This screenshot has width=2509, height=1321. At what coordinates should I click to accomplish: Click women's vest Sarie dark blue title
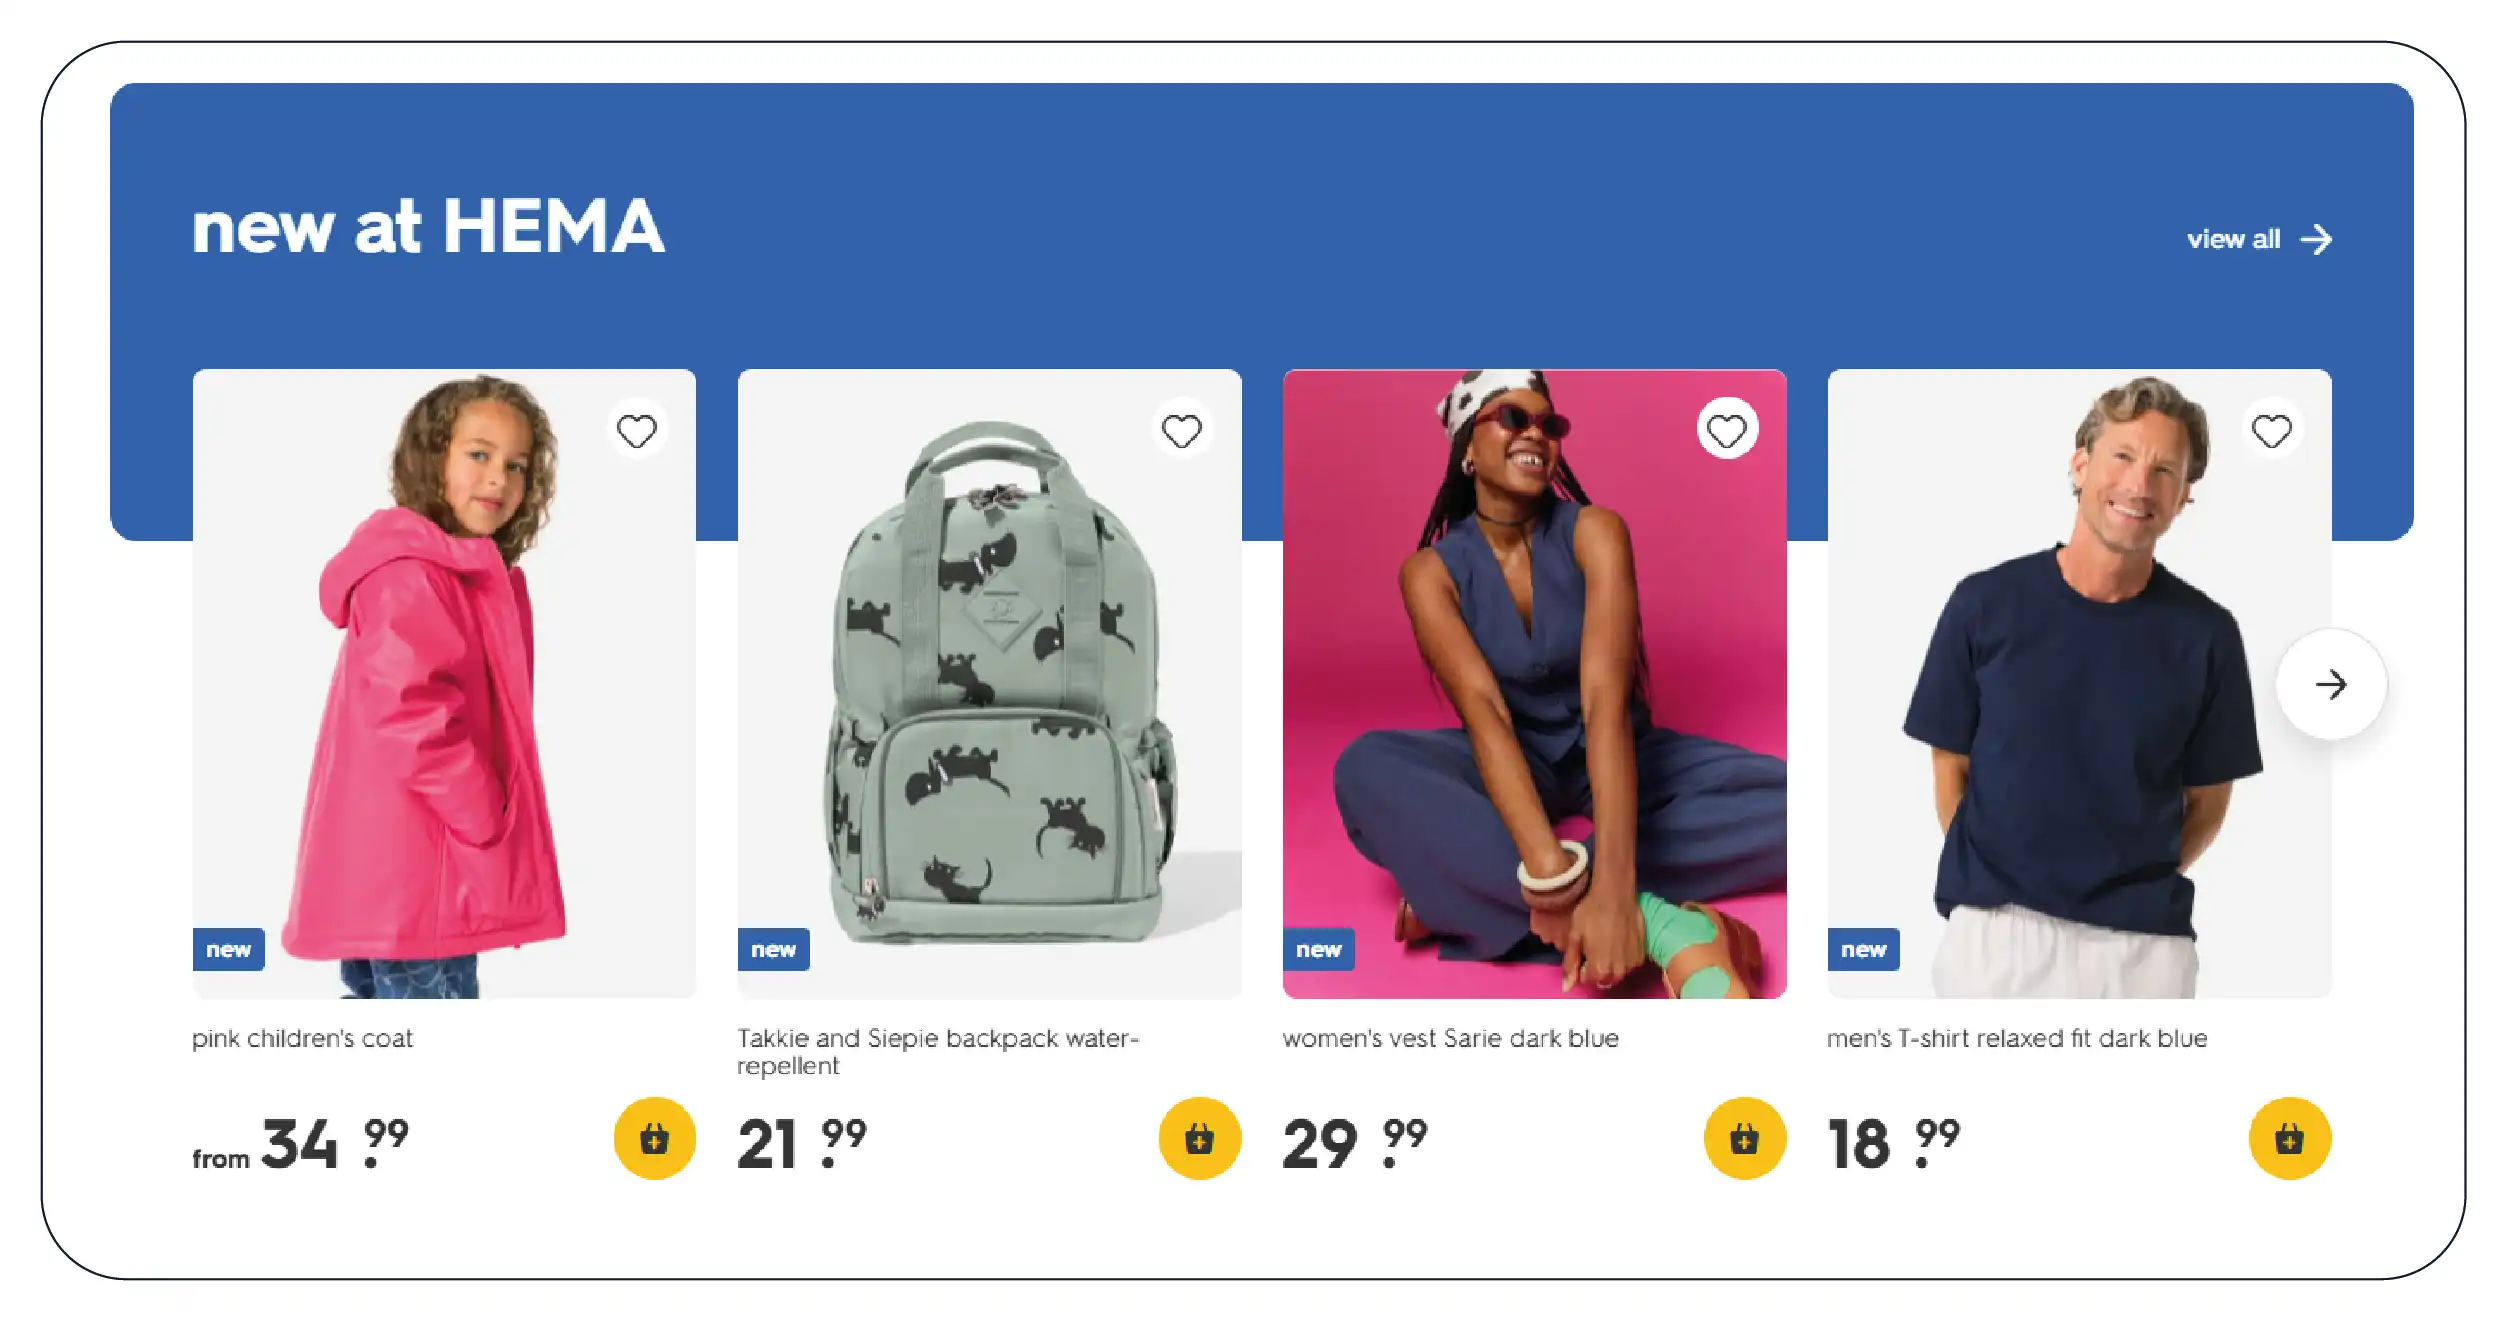point(1450,1039)
